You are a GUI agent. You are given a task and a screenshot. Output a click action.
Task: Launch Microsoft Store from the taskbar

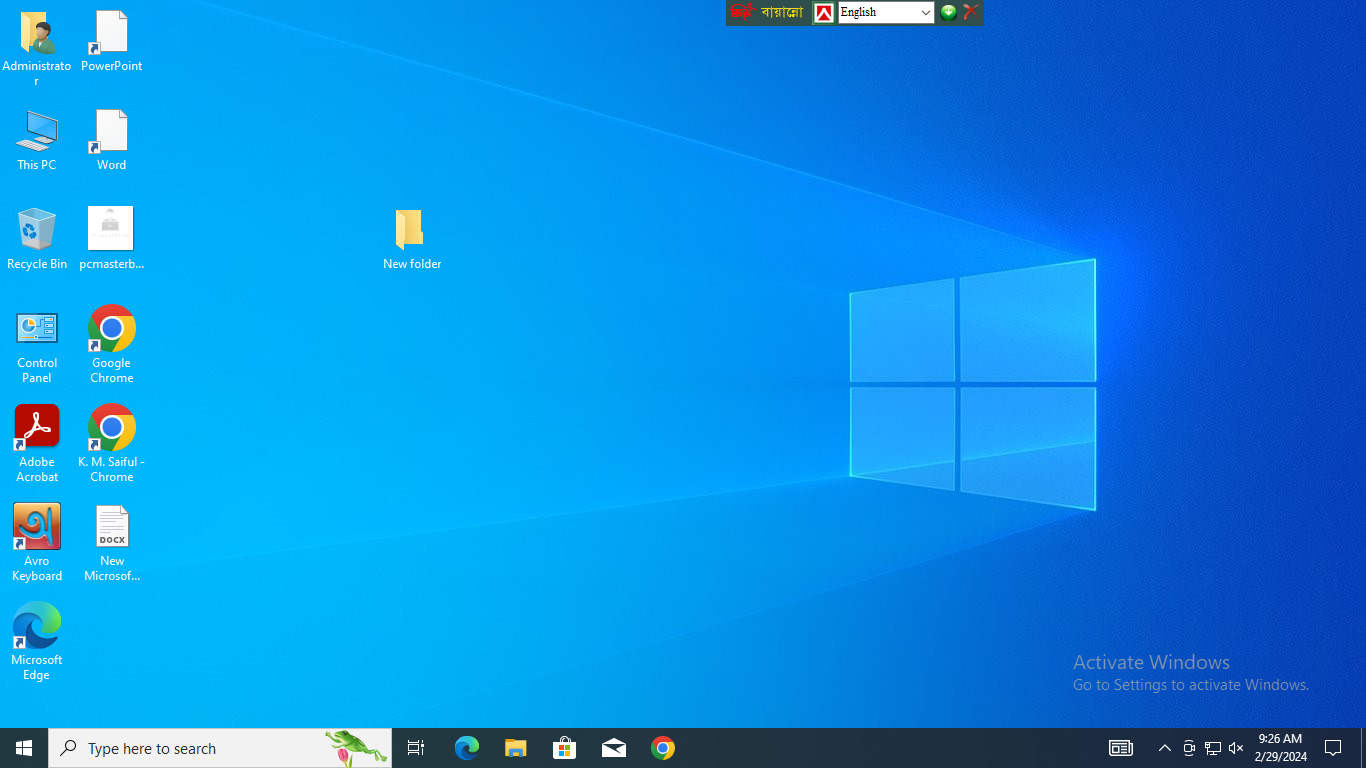(565, 748)
